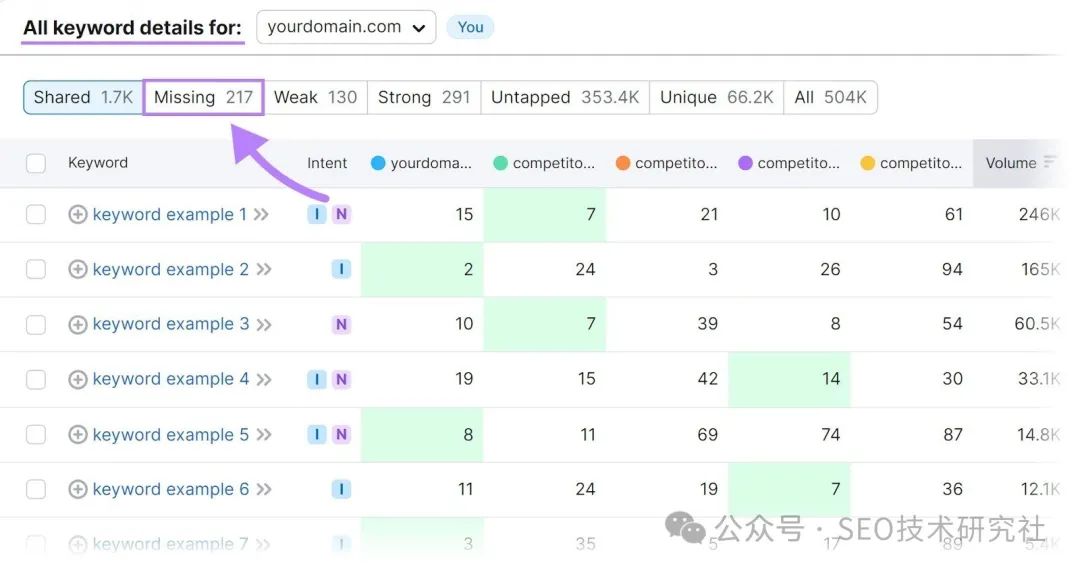Select the Untapped 353.4K tab
This screenshot has width=1080, height=572.
pos(565,97)
